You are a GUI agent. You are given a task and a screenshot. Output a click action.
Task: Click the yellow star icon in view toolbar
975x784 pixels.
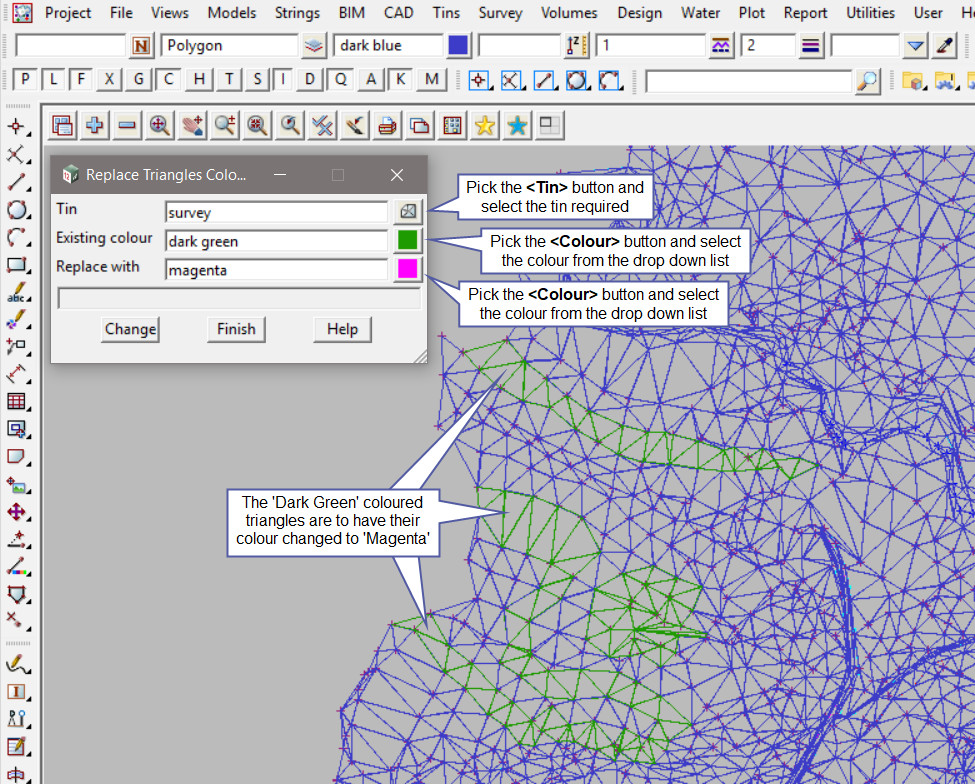(485, 125)
